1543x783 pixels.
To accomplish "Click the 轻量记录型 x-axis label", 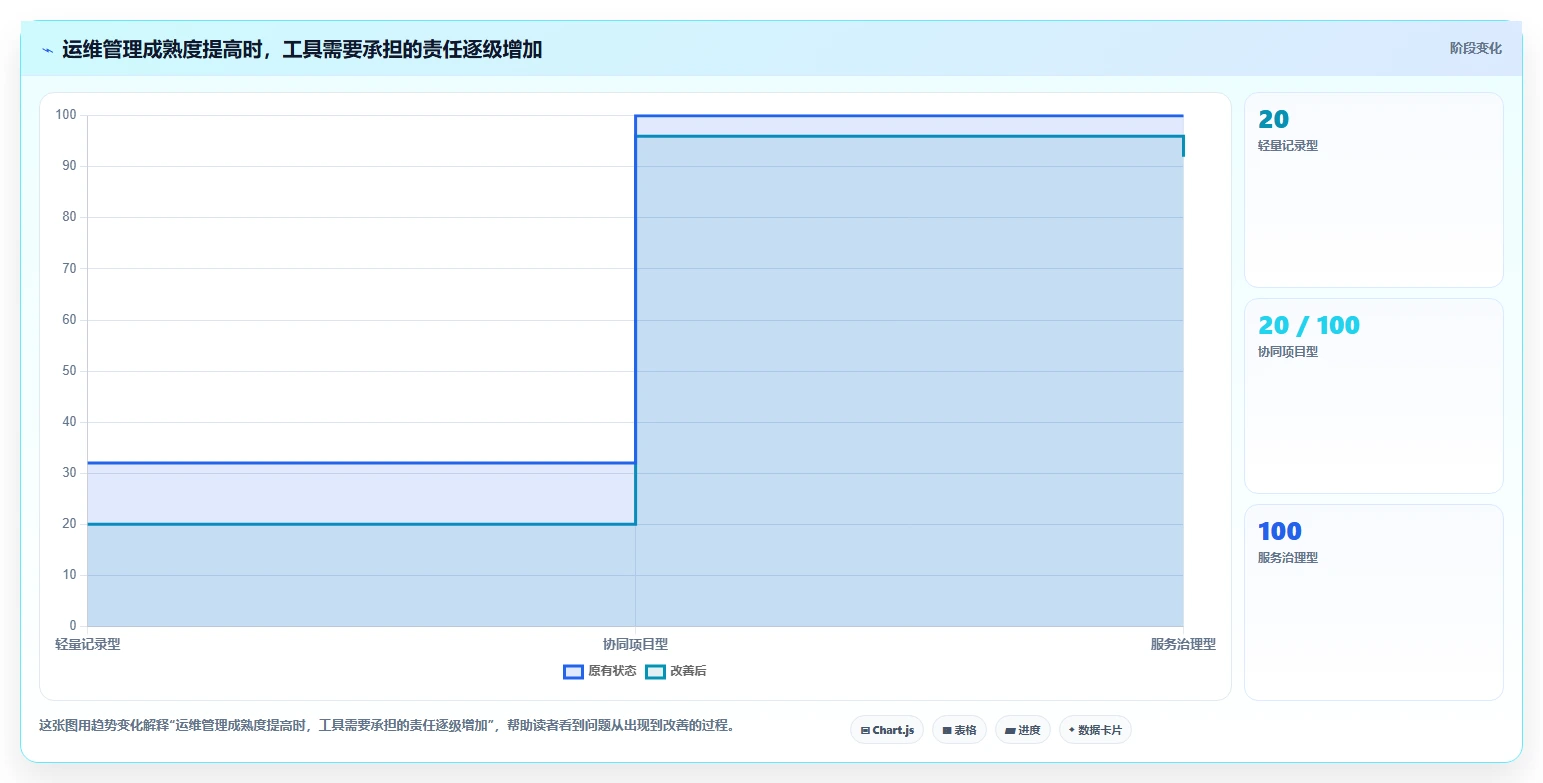I will [x=88, y=644].
